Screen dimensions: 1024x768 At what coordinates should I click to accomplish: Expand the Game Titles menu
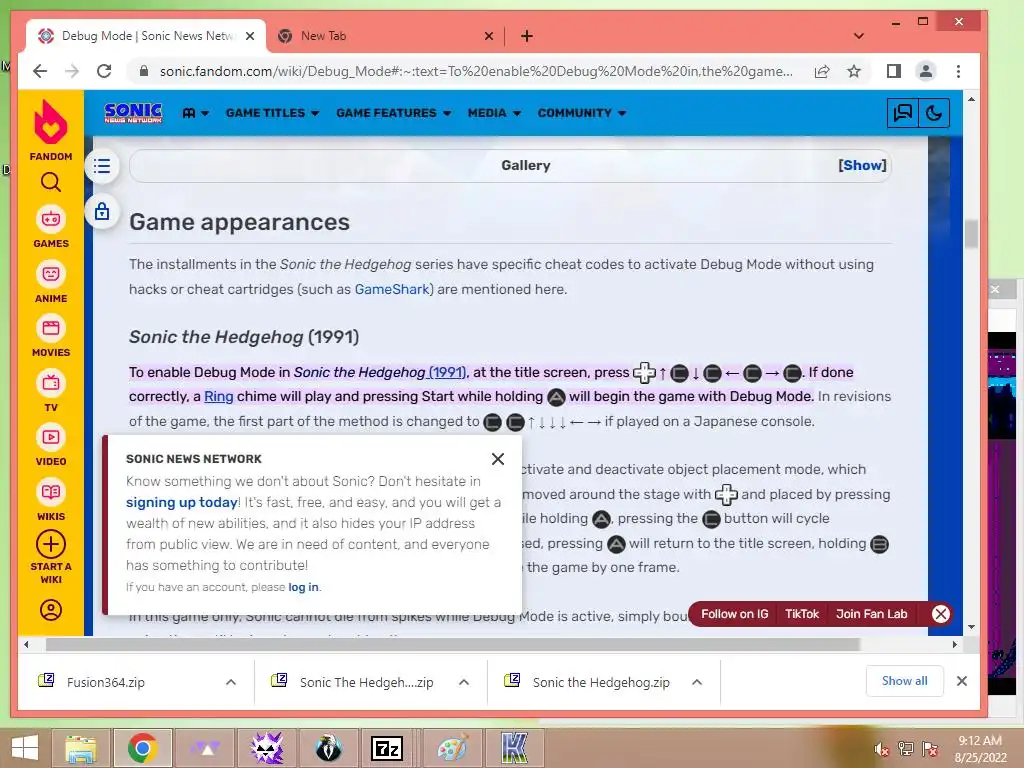[x=272, y=113]
